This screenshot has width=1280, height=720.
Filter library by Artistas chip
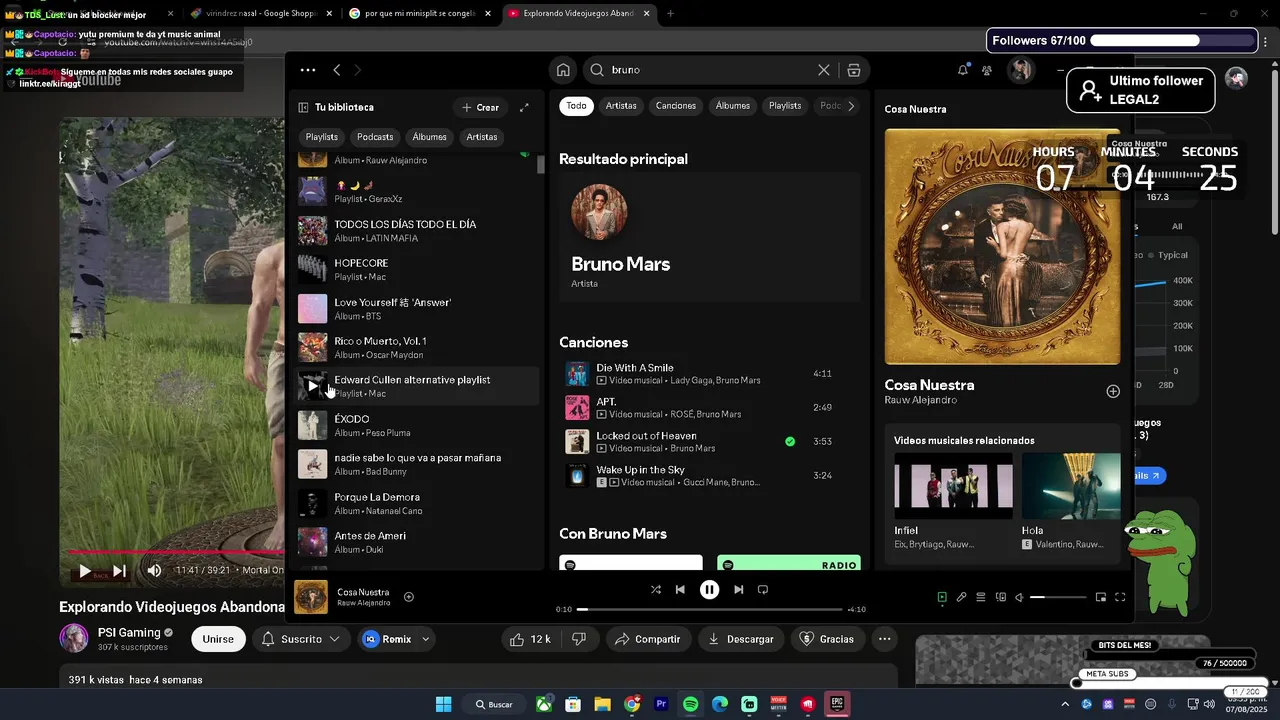482,137
